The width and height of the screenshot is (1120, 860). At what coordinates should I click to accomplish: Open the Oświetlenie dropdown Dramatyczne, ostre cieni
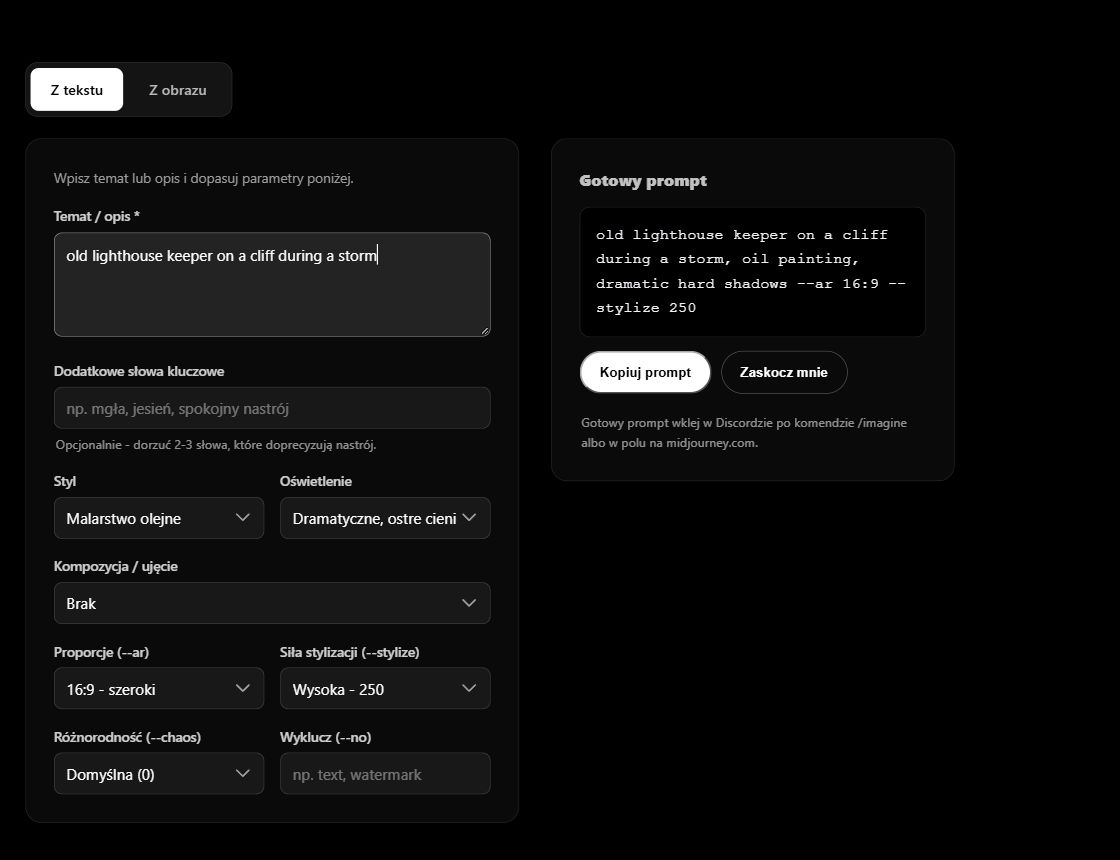click(385, 518)
